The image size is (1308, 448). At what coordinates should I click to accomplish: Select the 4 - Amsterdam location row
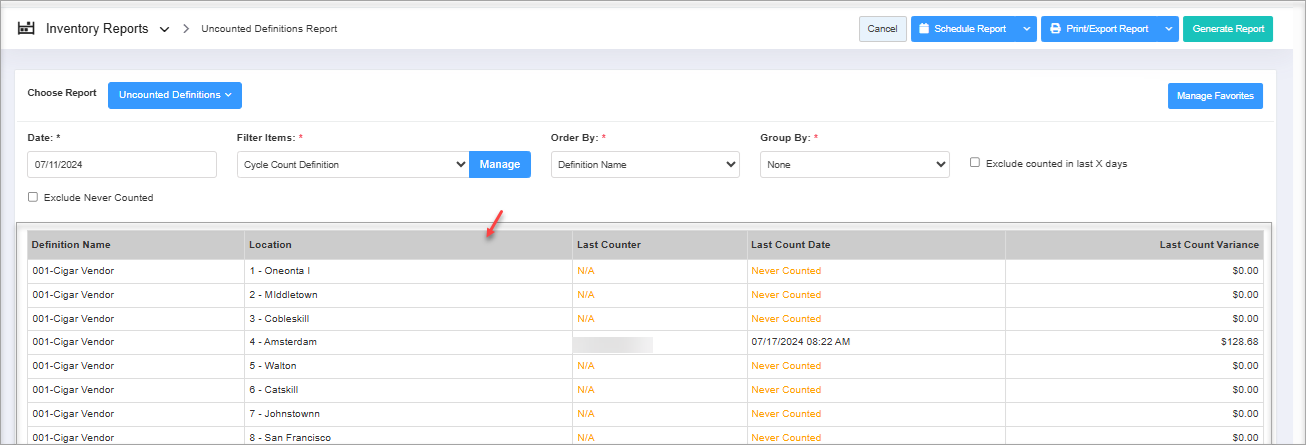click(281, 342)
